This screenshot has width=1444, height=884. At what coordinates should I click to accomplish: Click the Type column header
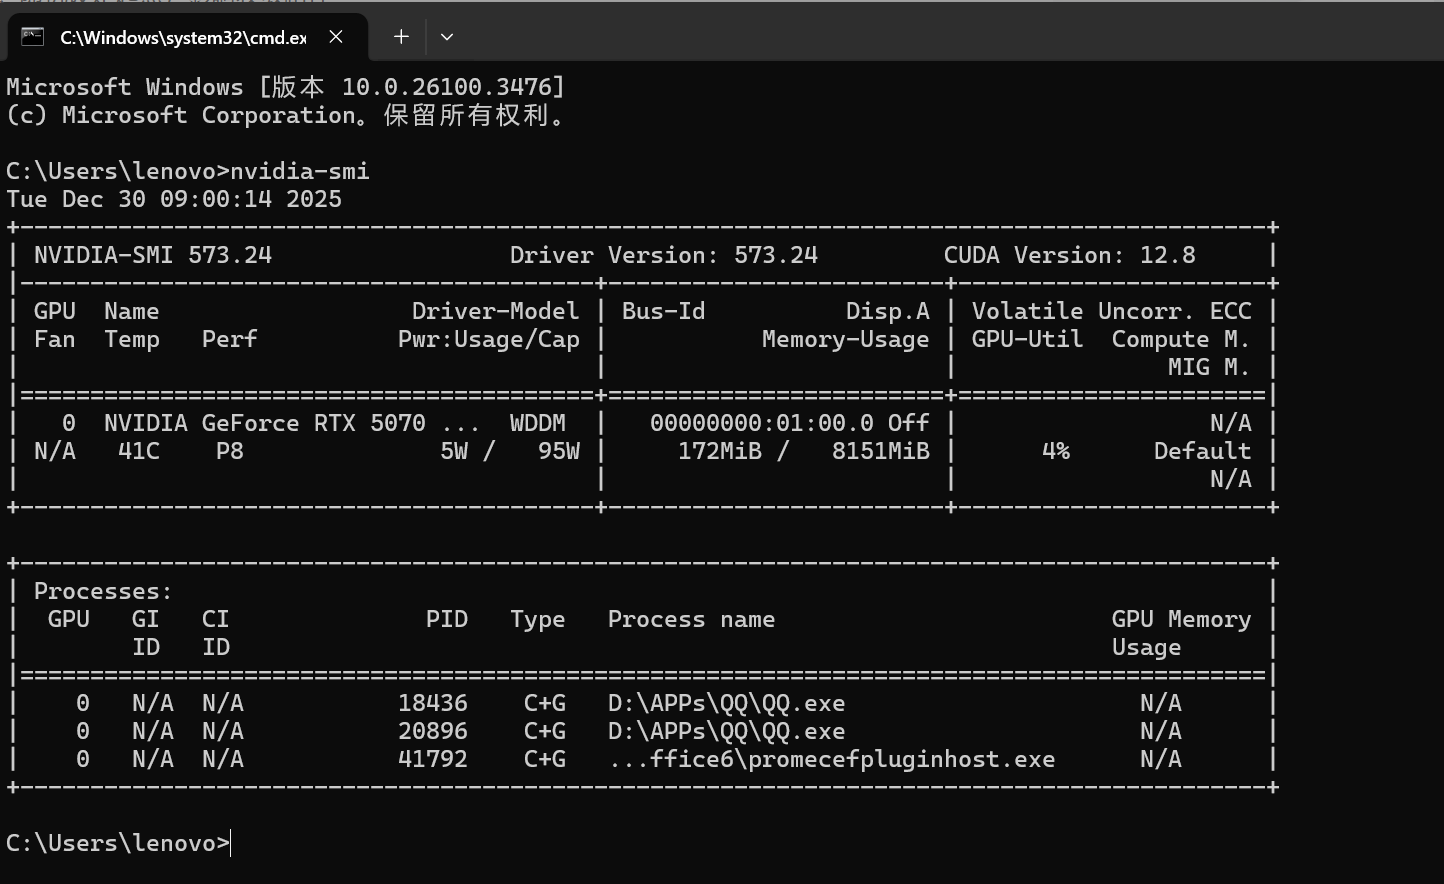pyautogui.click(x=538, y=619)
